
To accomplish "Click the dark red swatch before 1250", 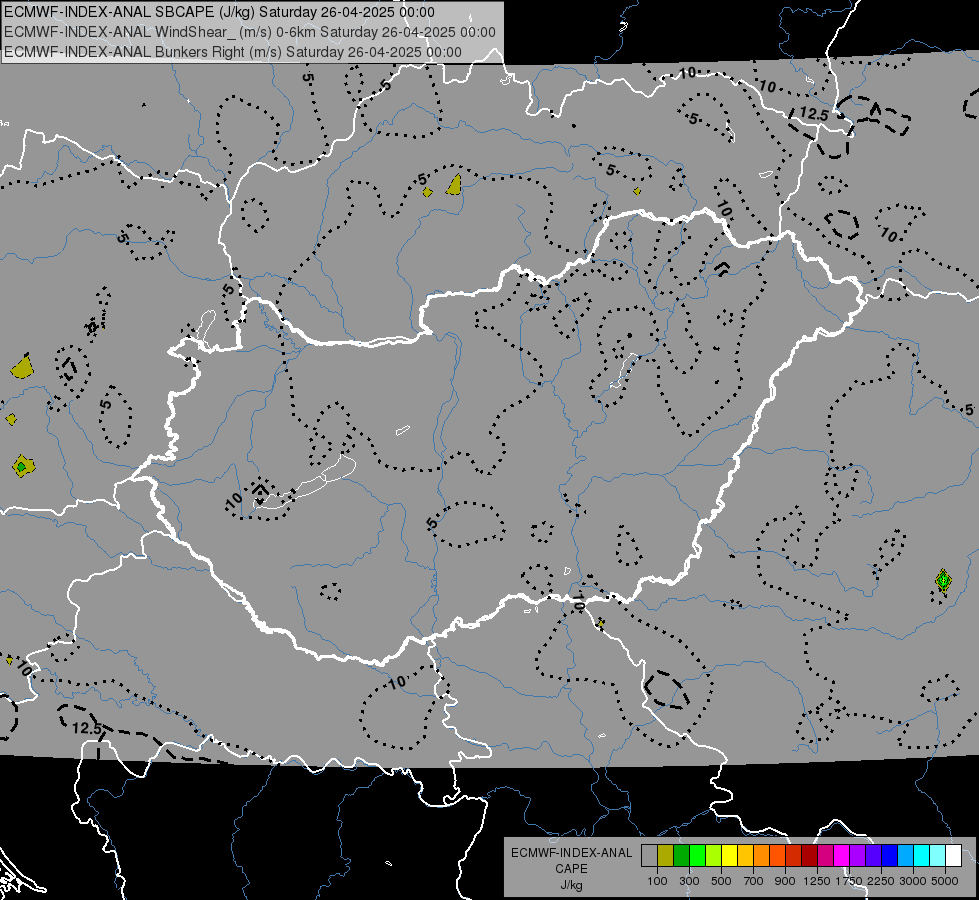I will 809,856.
